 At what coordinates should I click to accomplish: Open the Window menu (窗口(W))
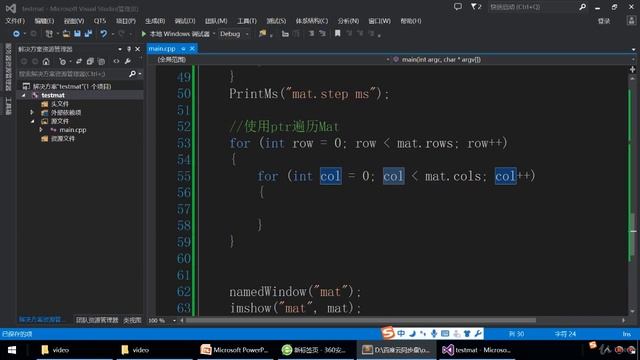[379, 21]
